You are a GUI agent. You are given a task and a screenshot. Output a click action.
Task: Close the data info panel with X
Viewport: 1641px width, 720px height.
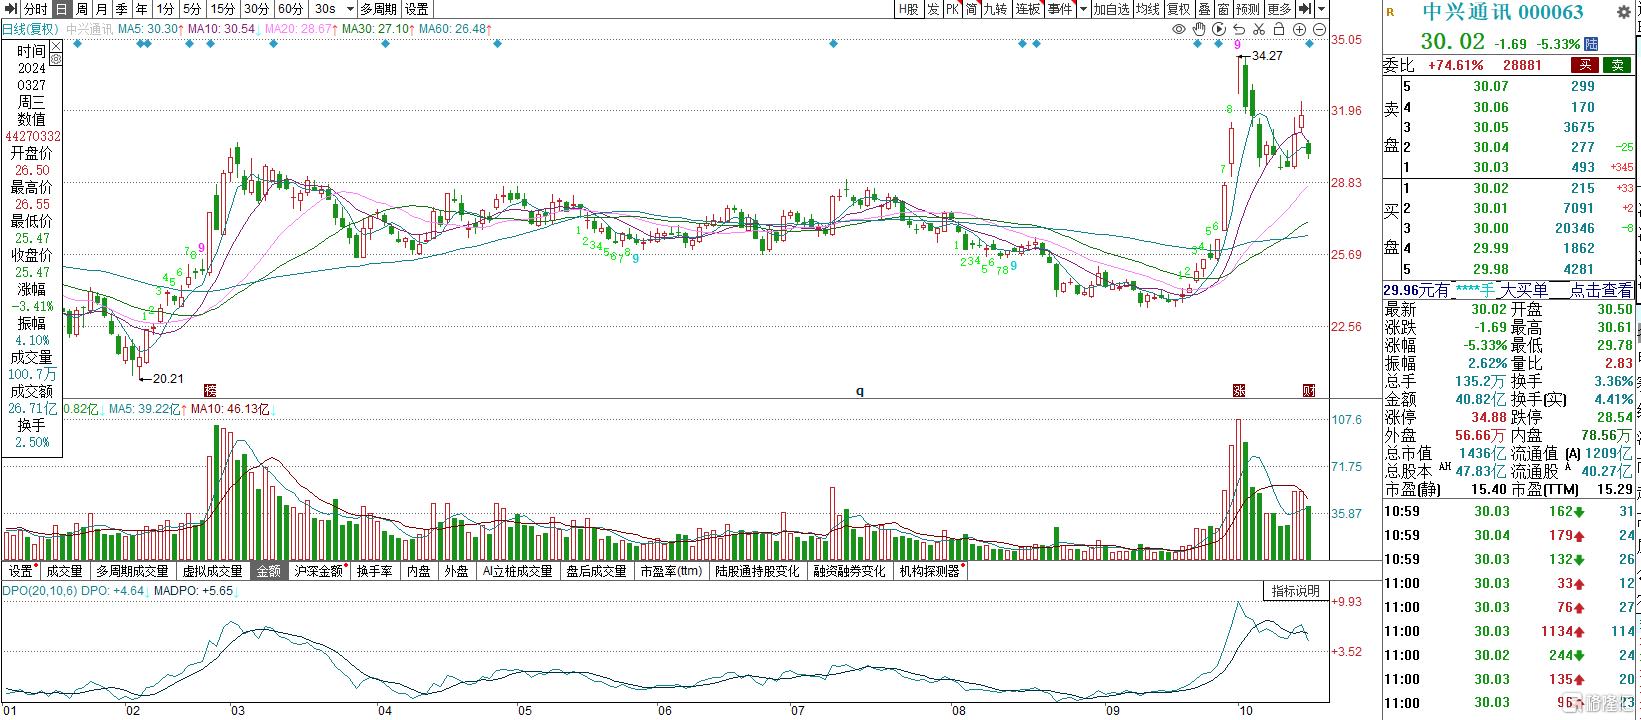[56, 46]
